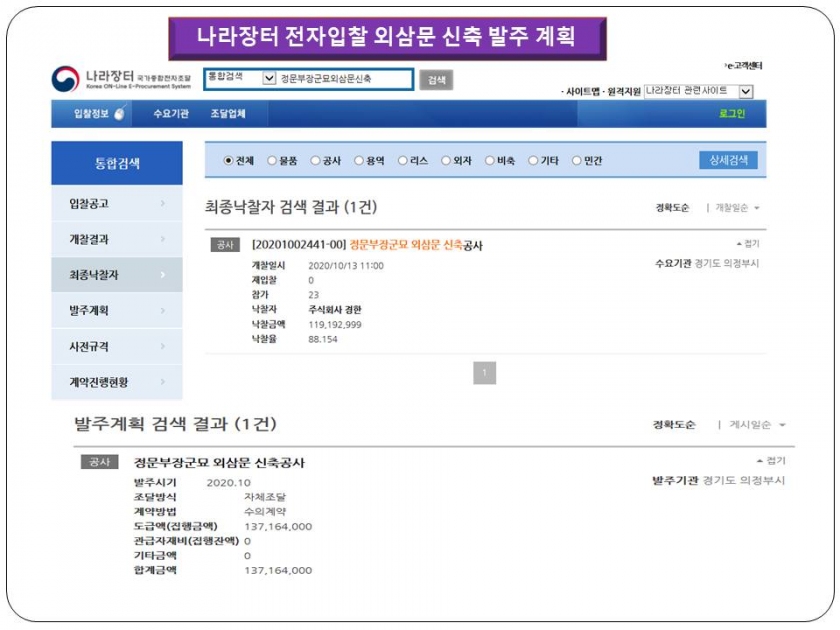Click the mouse icon beside 입찰정보

(120, 112)
